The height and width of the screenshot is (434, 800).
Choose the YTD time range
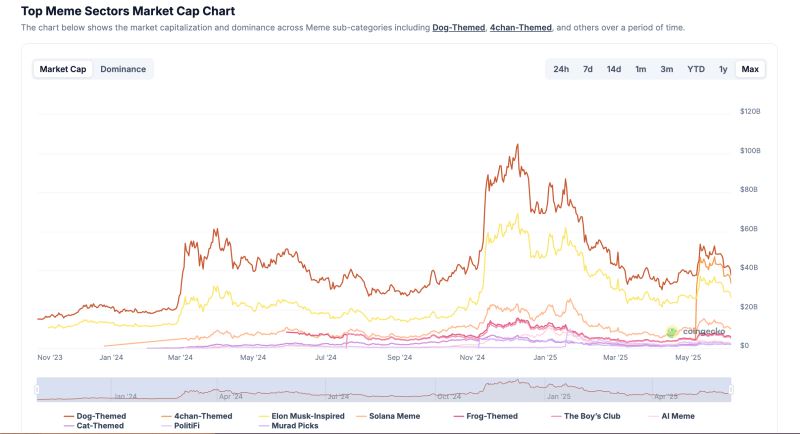(x=695, y=69)
